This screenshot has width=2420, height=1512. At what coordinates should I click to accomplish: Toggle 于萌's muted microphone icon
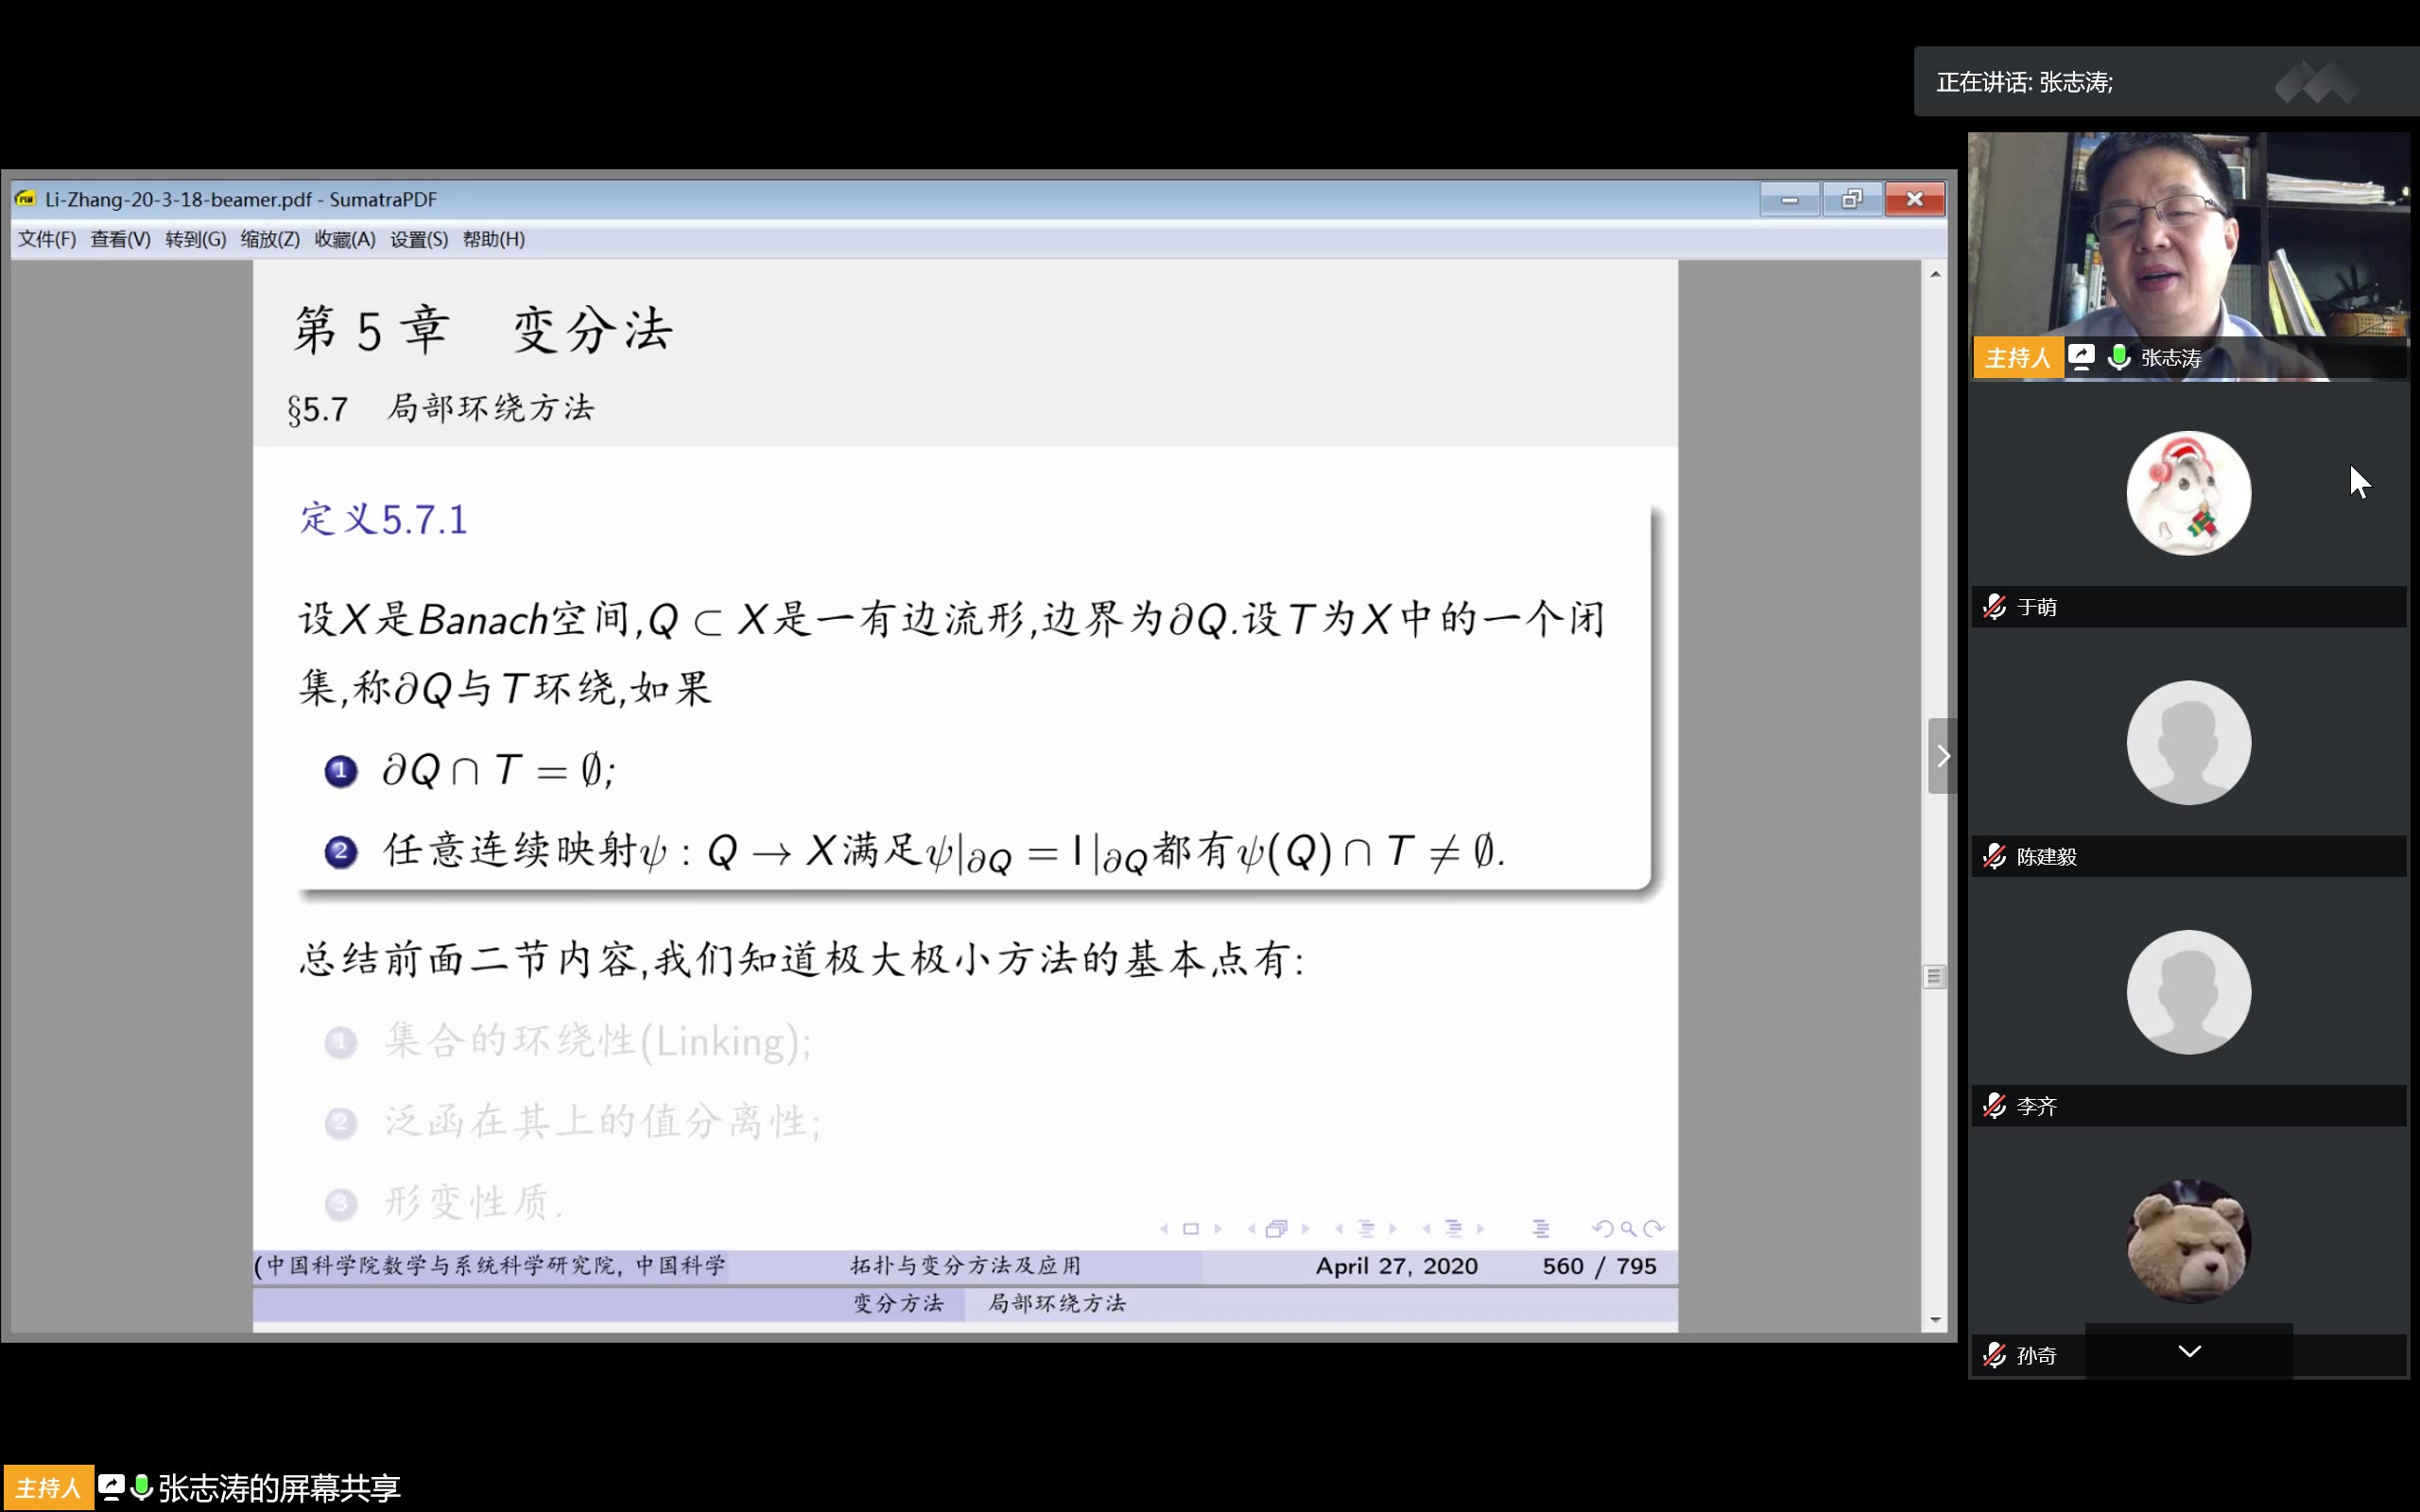[1995, 607]
